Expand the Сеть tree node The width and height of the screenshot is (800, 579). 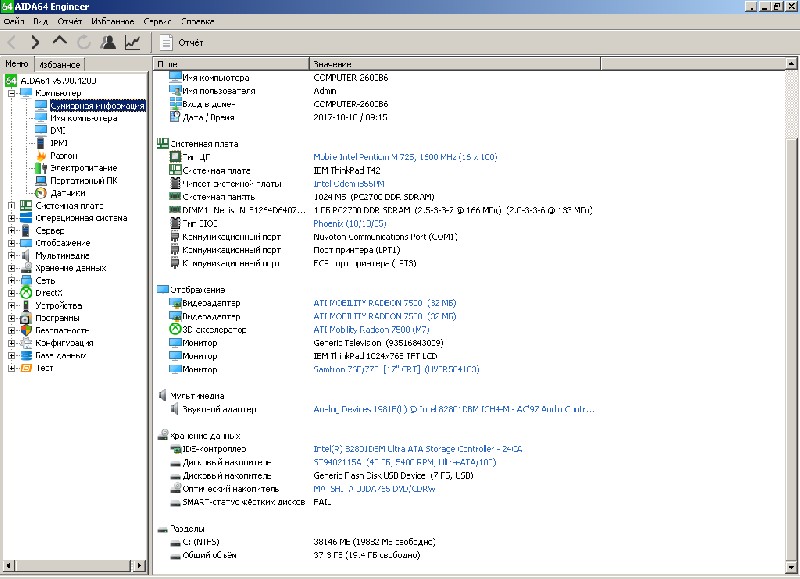point(11,281)
